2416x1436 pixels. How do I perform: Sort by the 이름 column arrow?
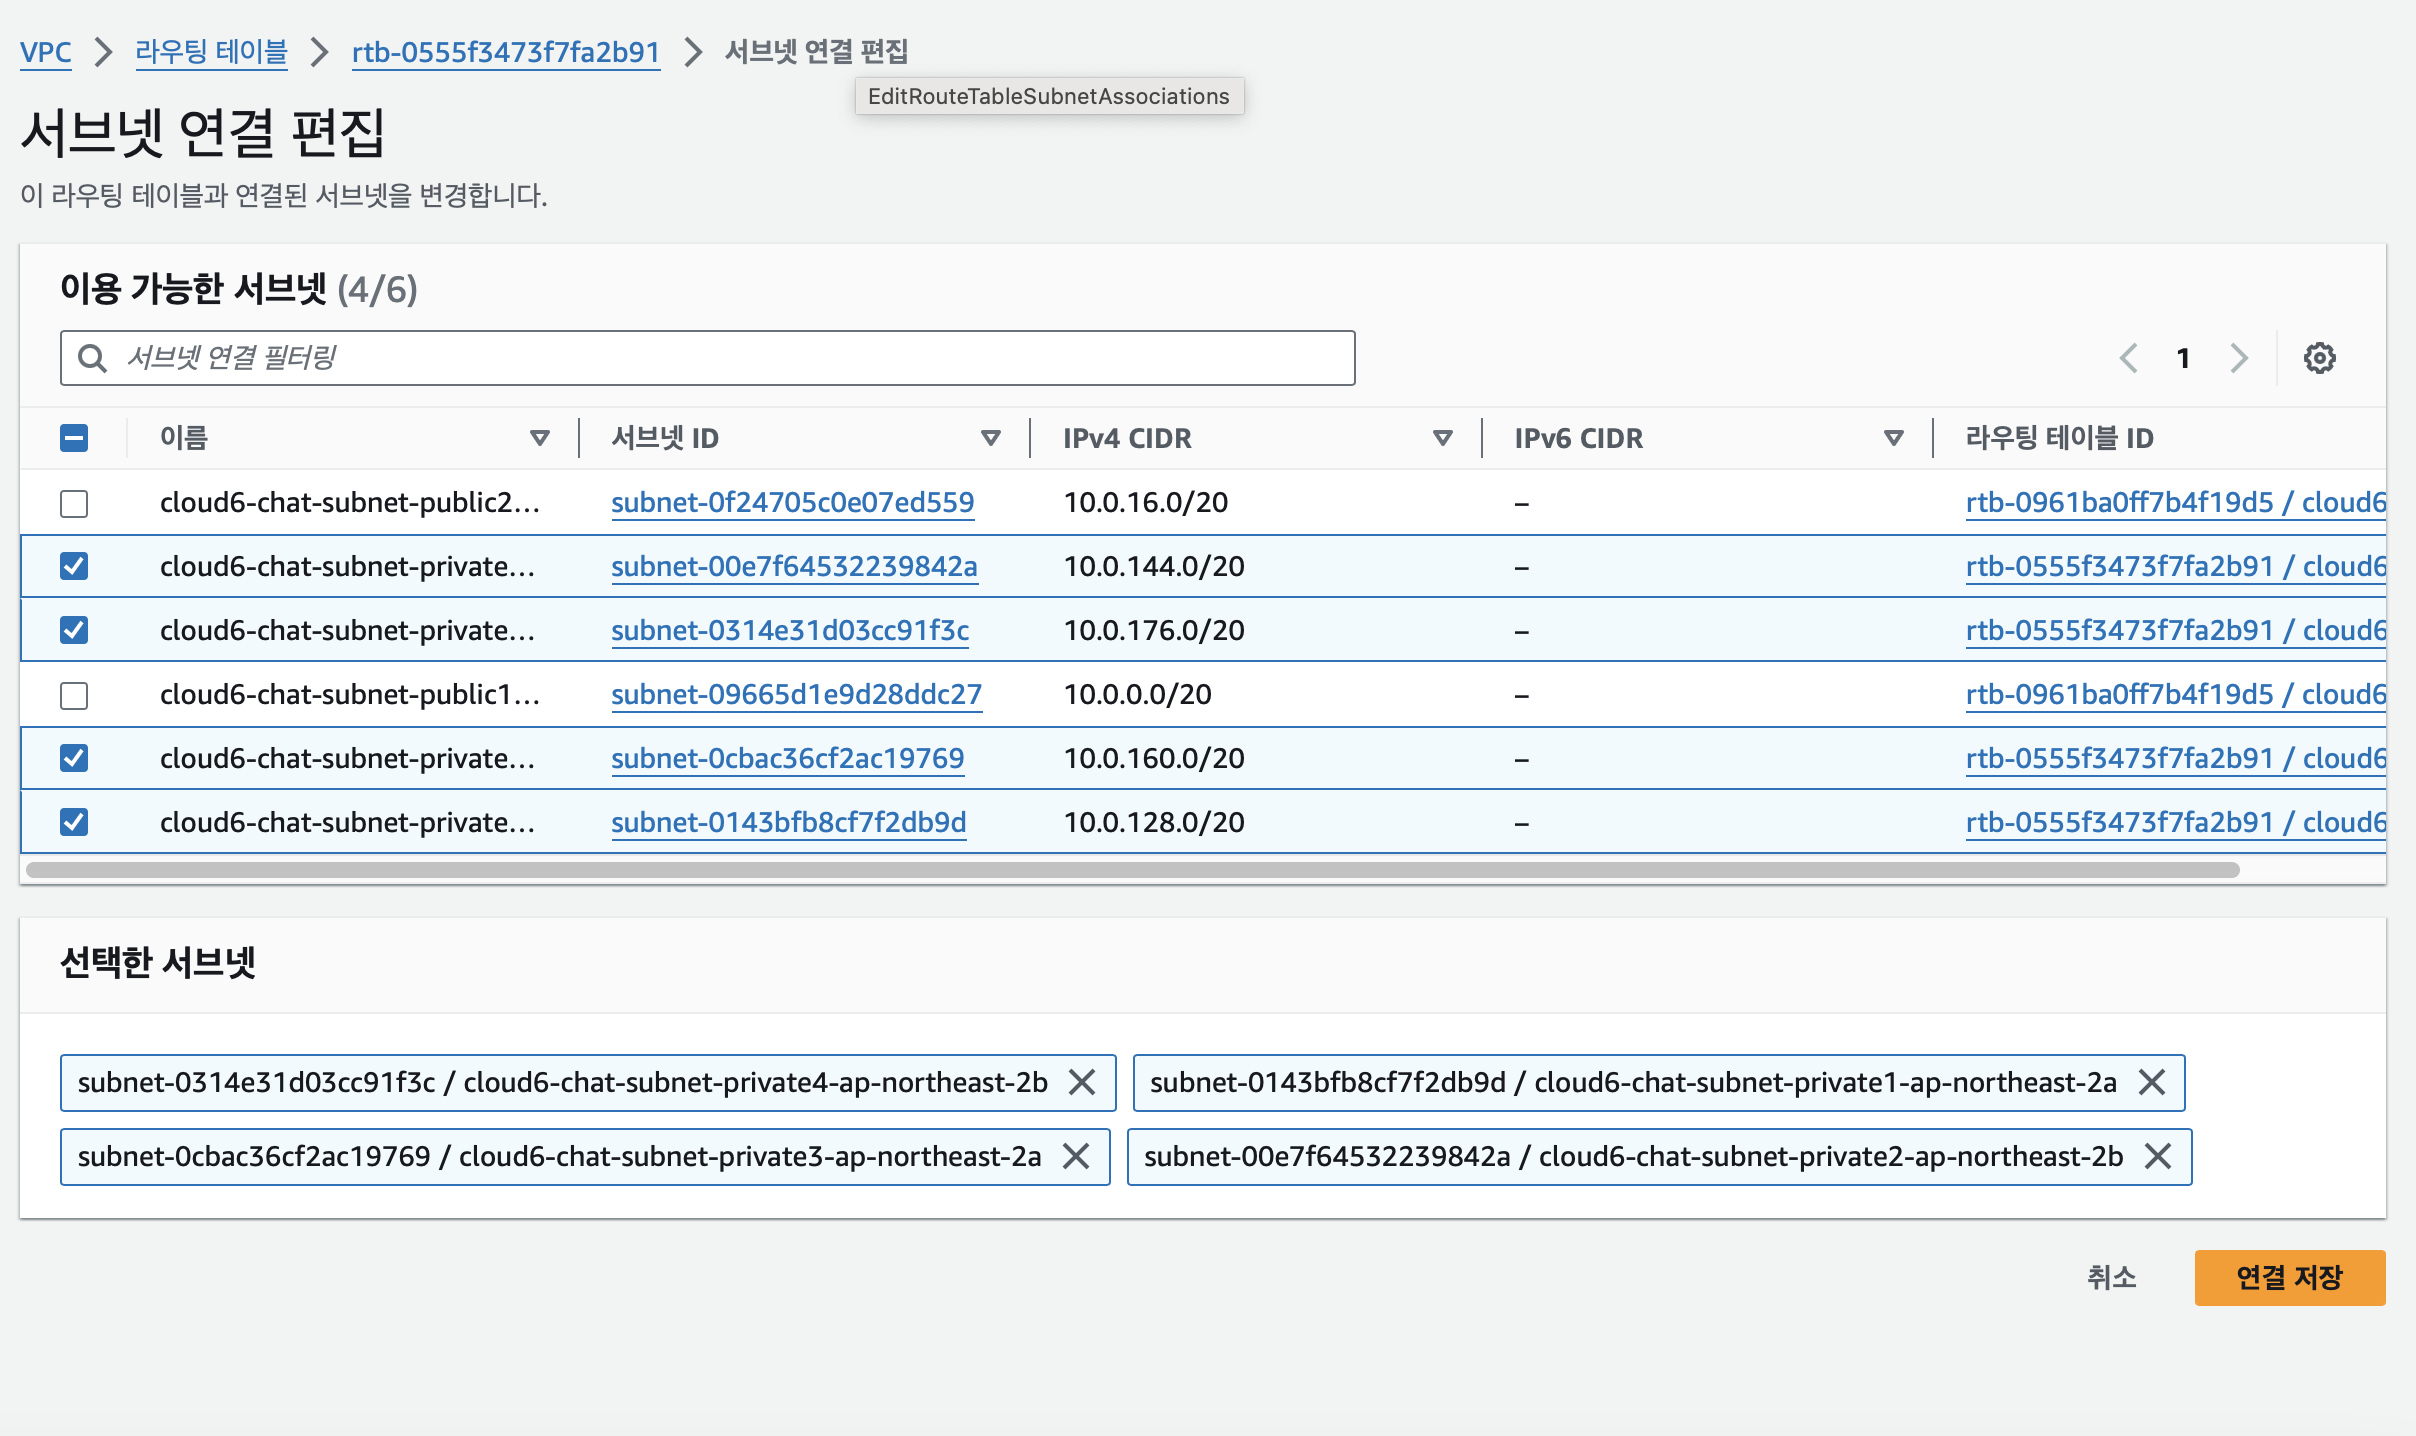[x=539, y=438]
